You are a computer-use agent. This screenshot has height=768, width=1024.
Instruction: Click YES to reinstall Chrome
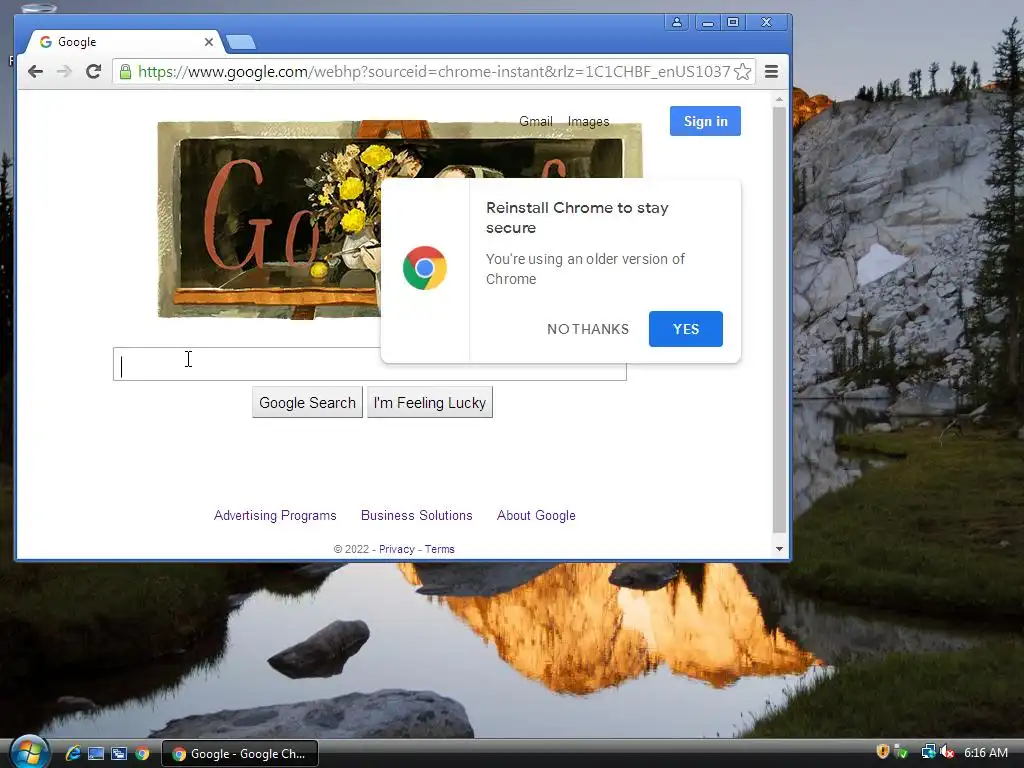(686, 329)
